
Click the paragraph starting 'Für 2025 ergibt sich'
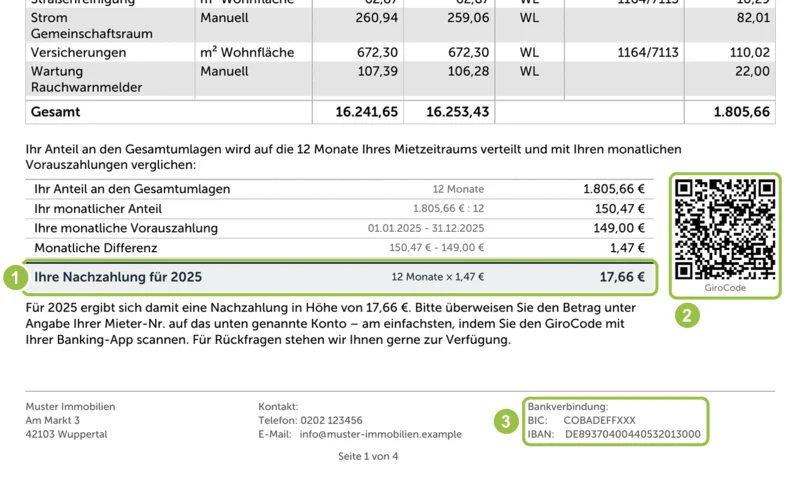pos(331,323)
